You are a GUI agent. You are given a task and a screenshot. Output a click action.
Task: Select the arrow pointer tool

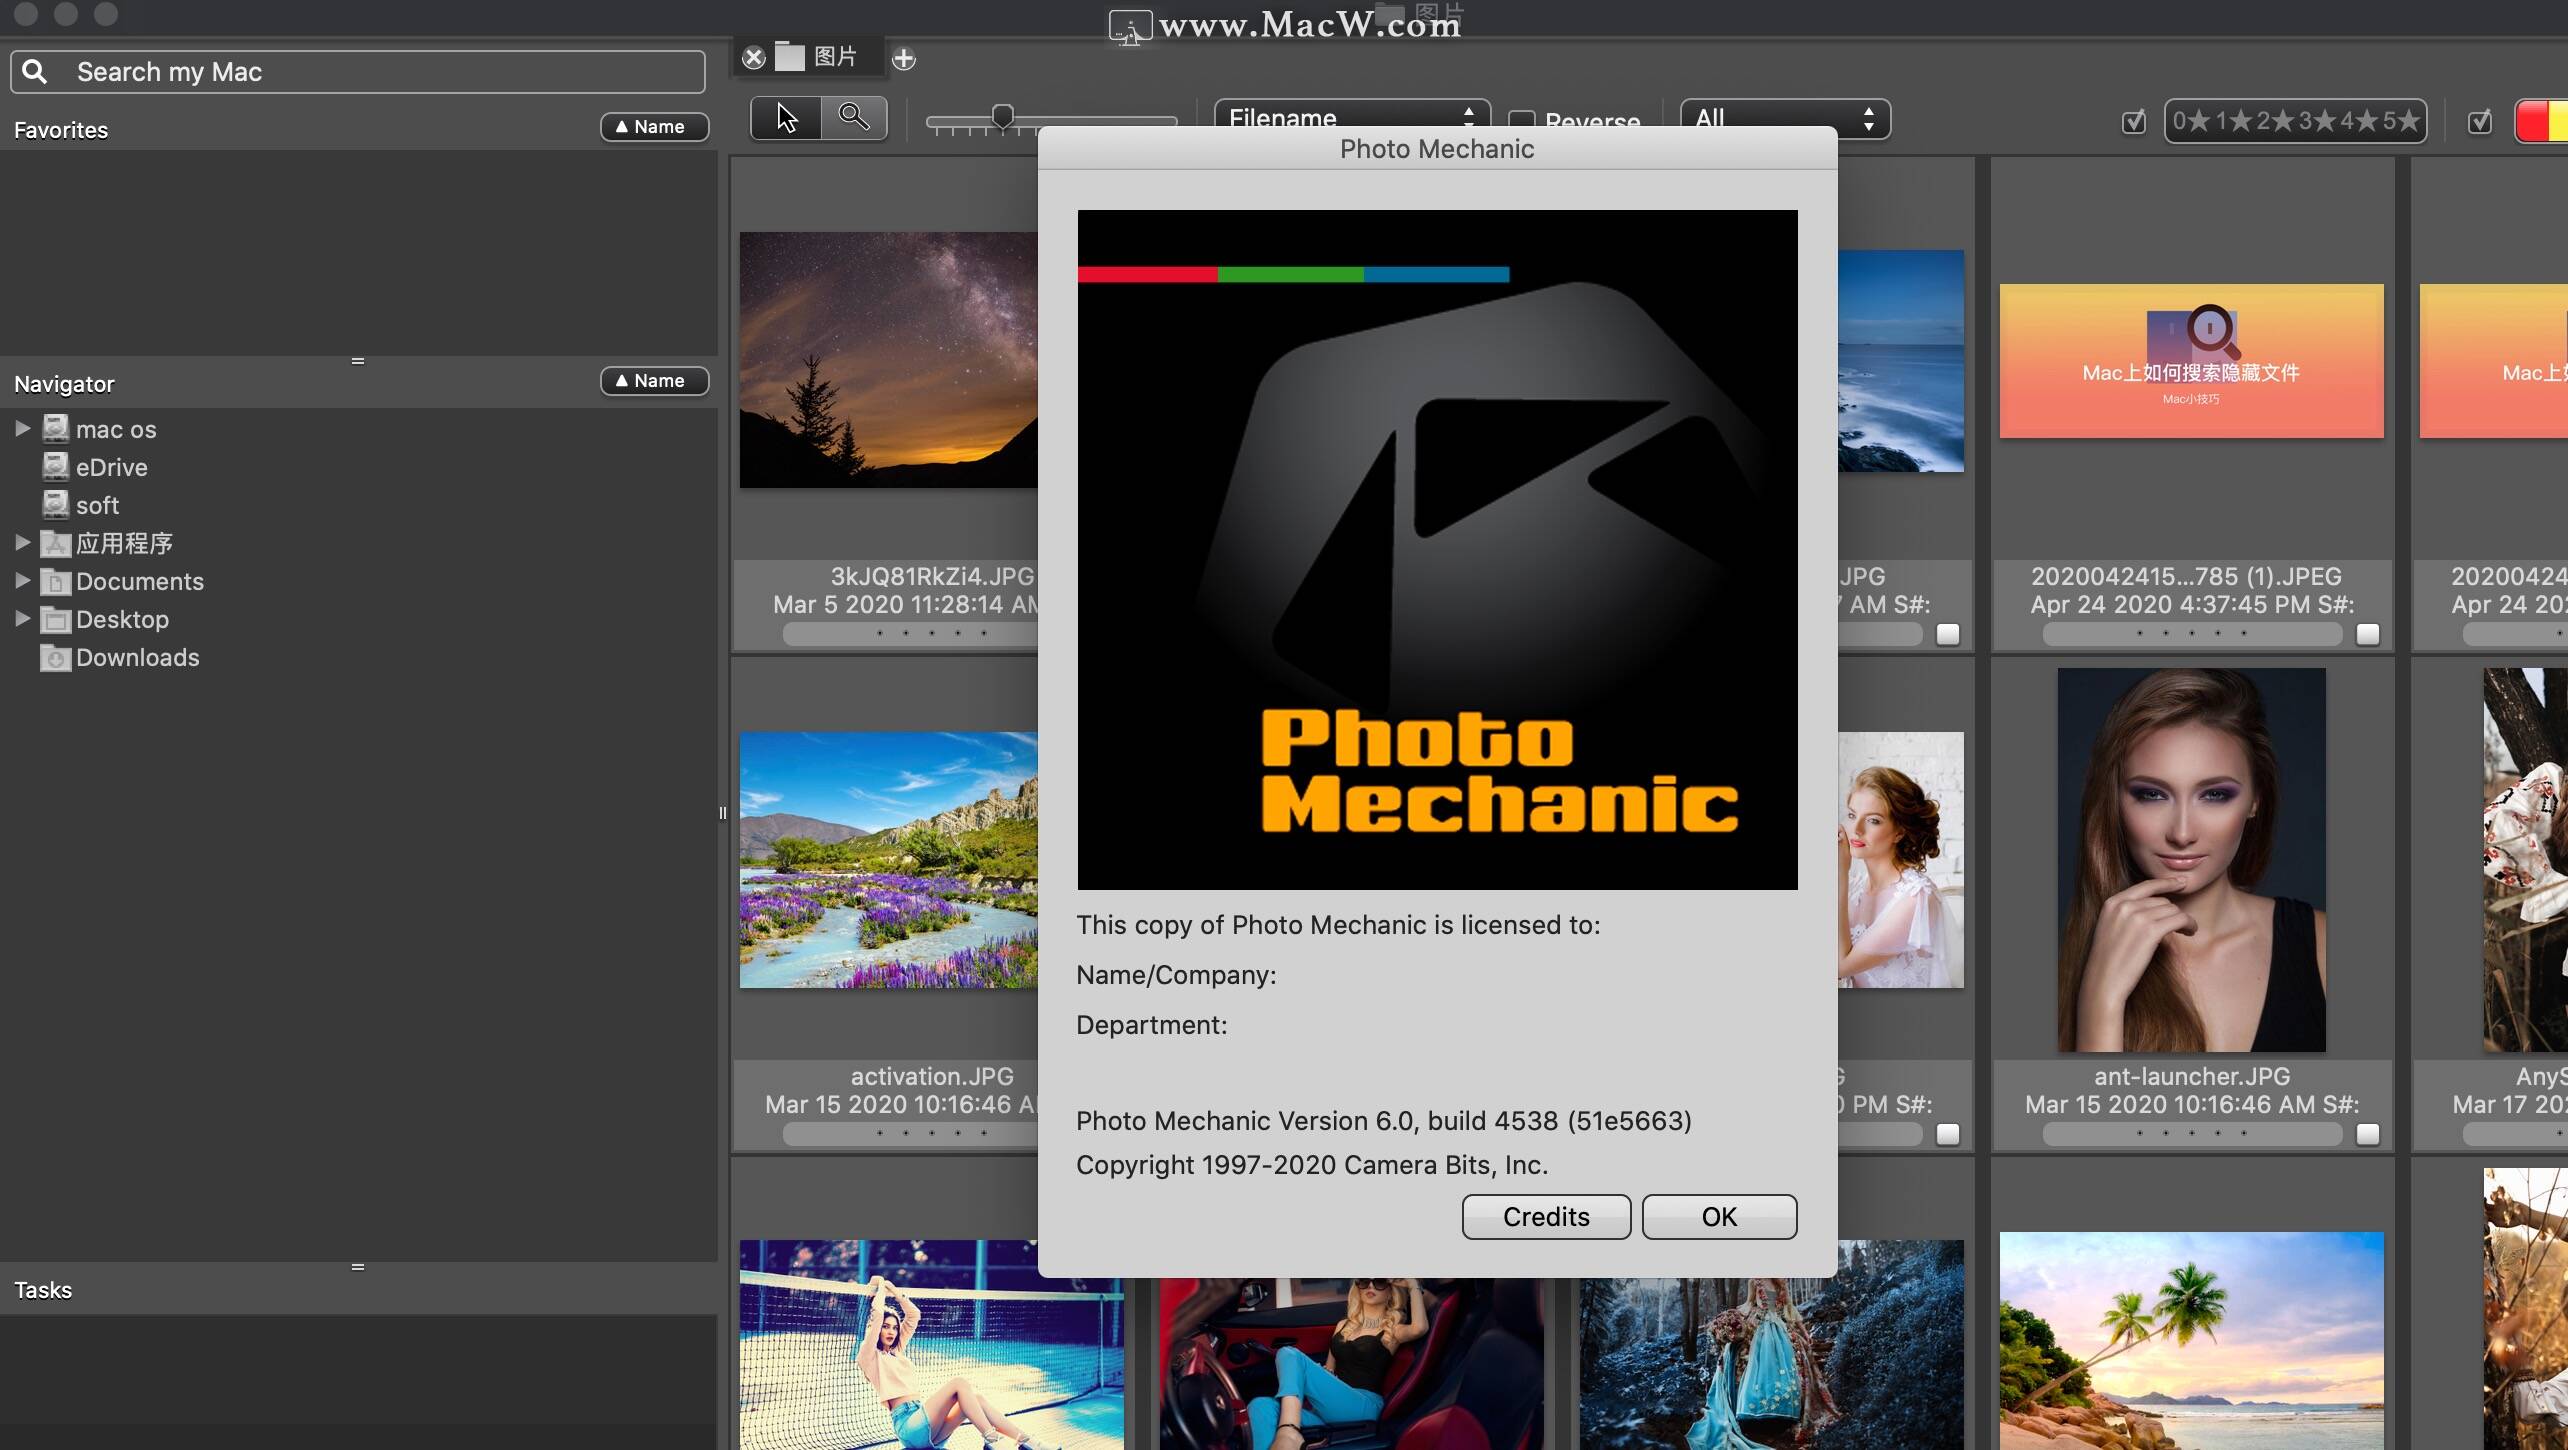786,119
